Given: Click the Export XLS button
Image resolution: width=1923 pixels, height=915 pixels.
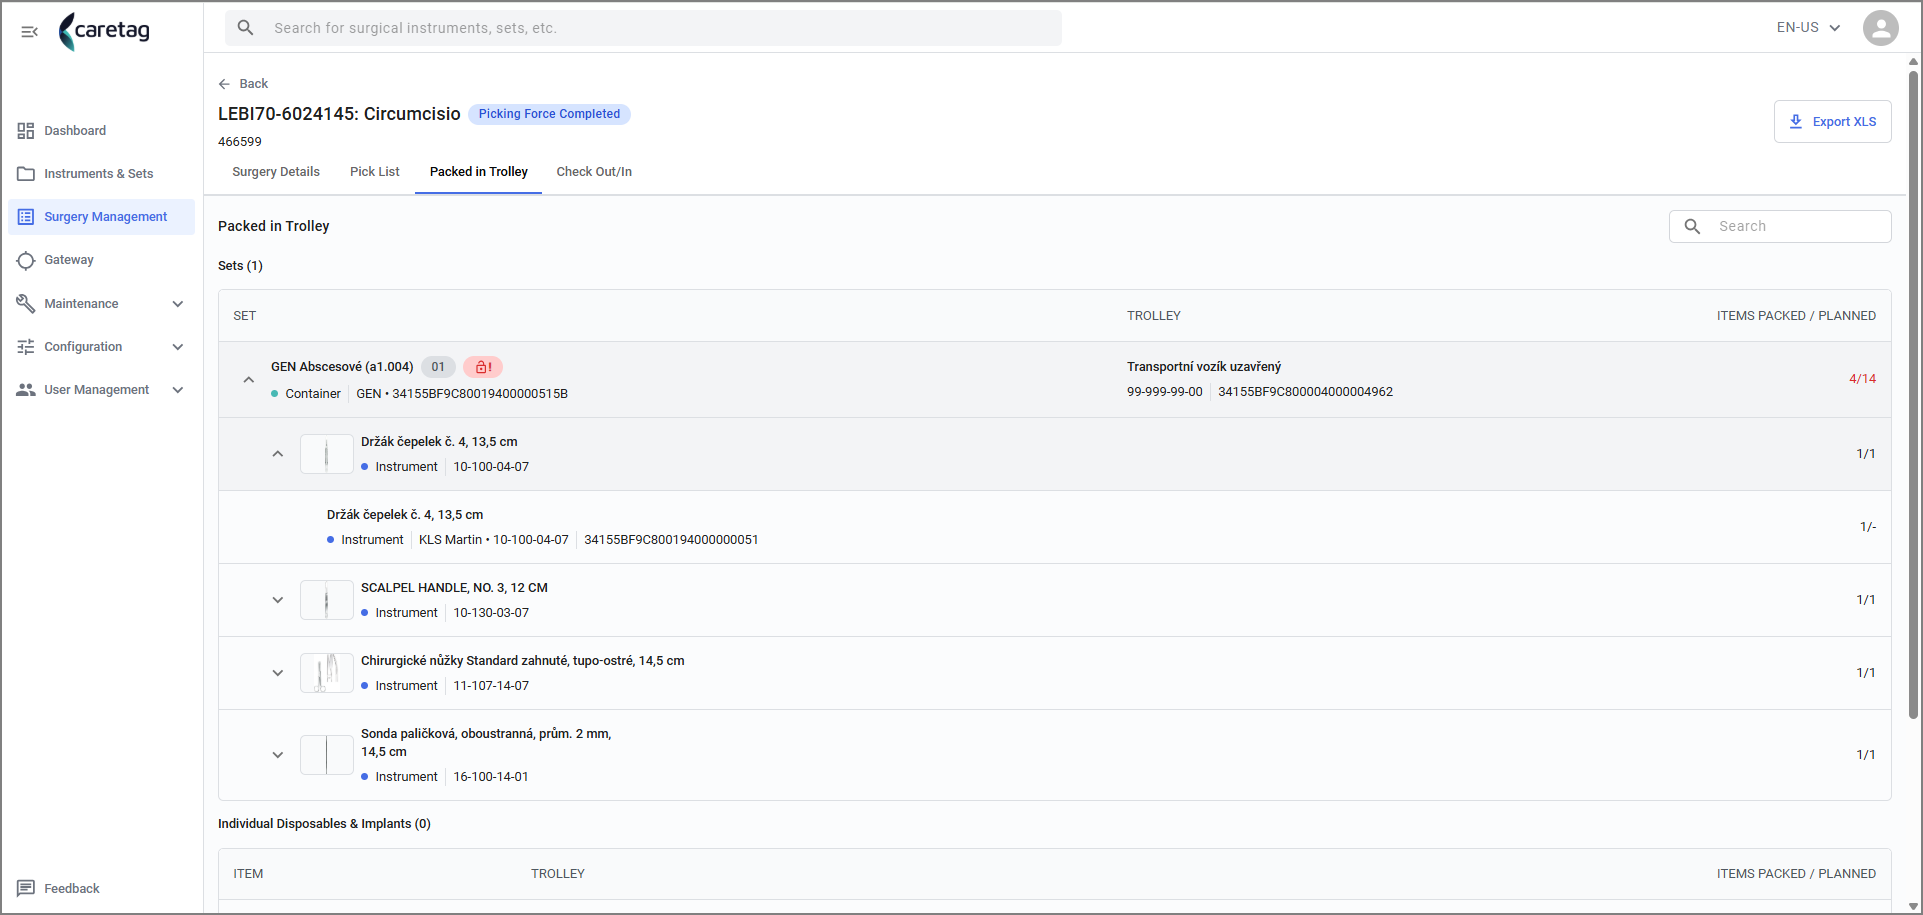Looking at the screenshot, I should pos(1832,122).
